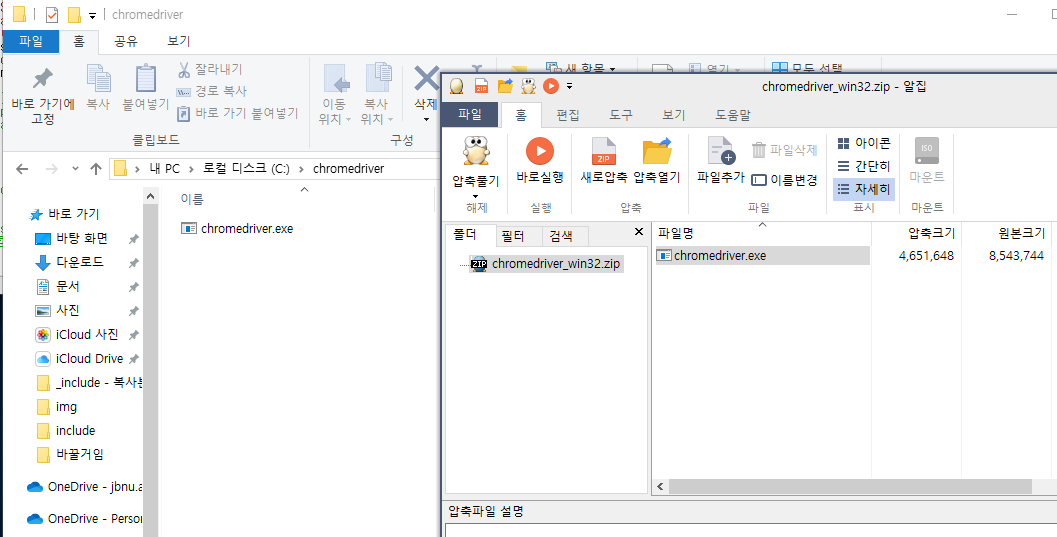Click the 파일추가 icon in ALZip

tap(721, 151)
